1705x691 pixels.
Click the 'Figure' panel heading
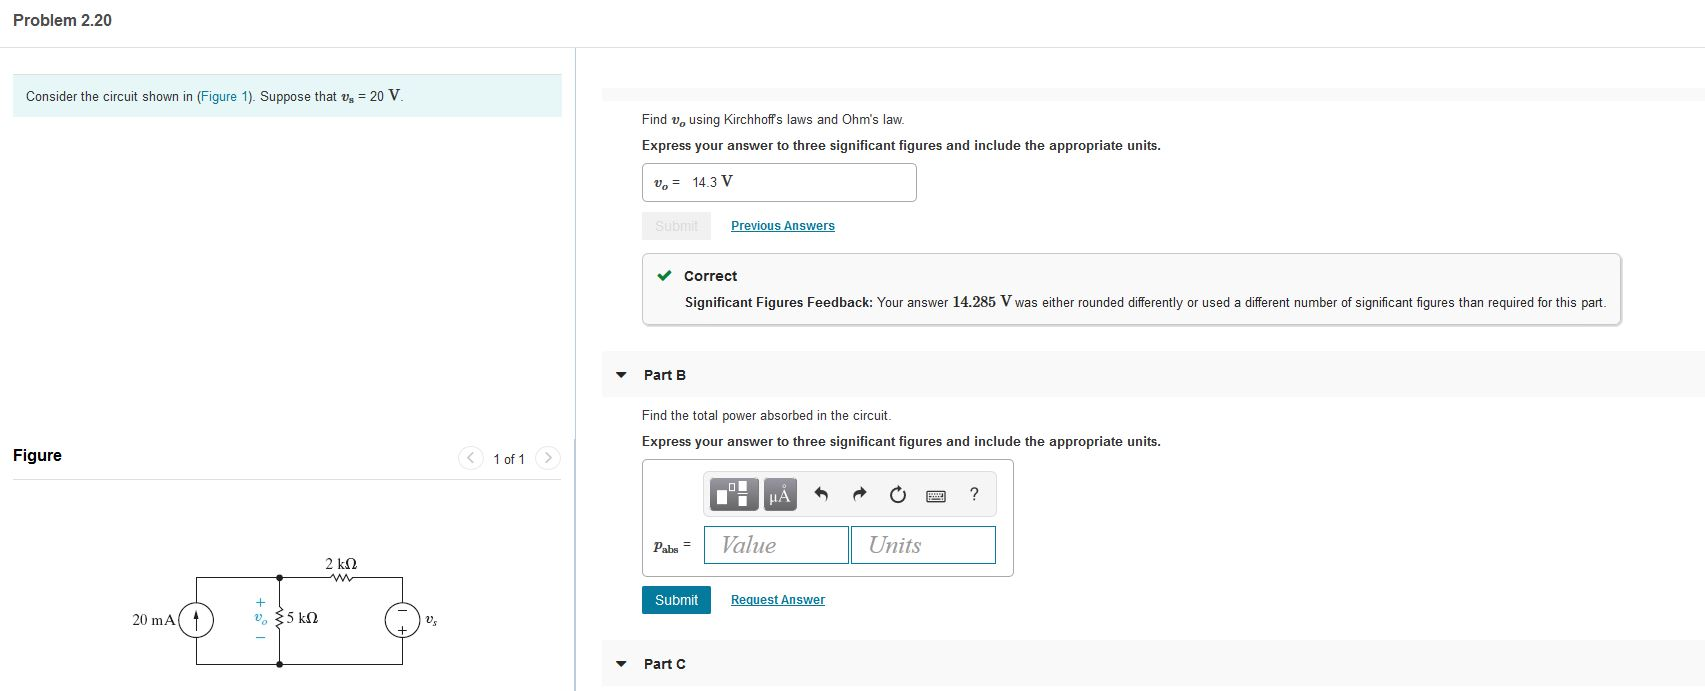pos(37,455)
